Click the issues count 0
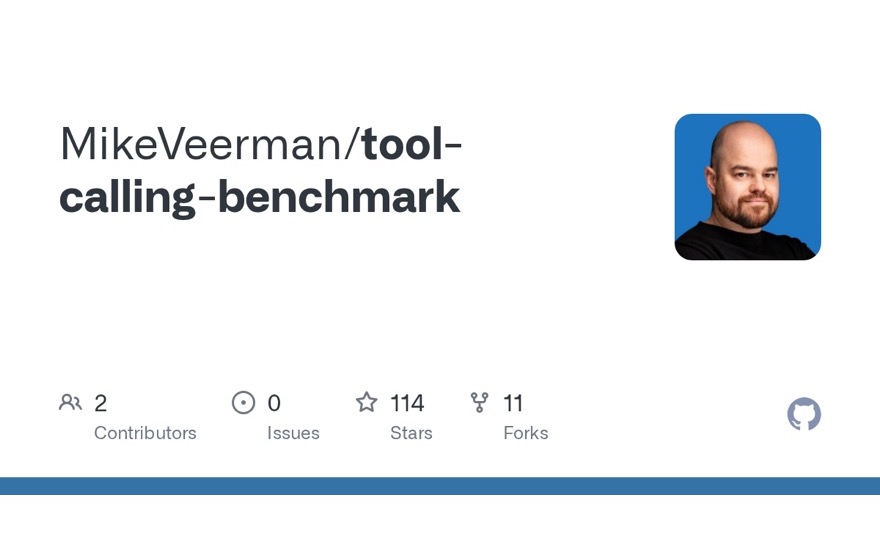 (x=274, y=403)
